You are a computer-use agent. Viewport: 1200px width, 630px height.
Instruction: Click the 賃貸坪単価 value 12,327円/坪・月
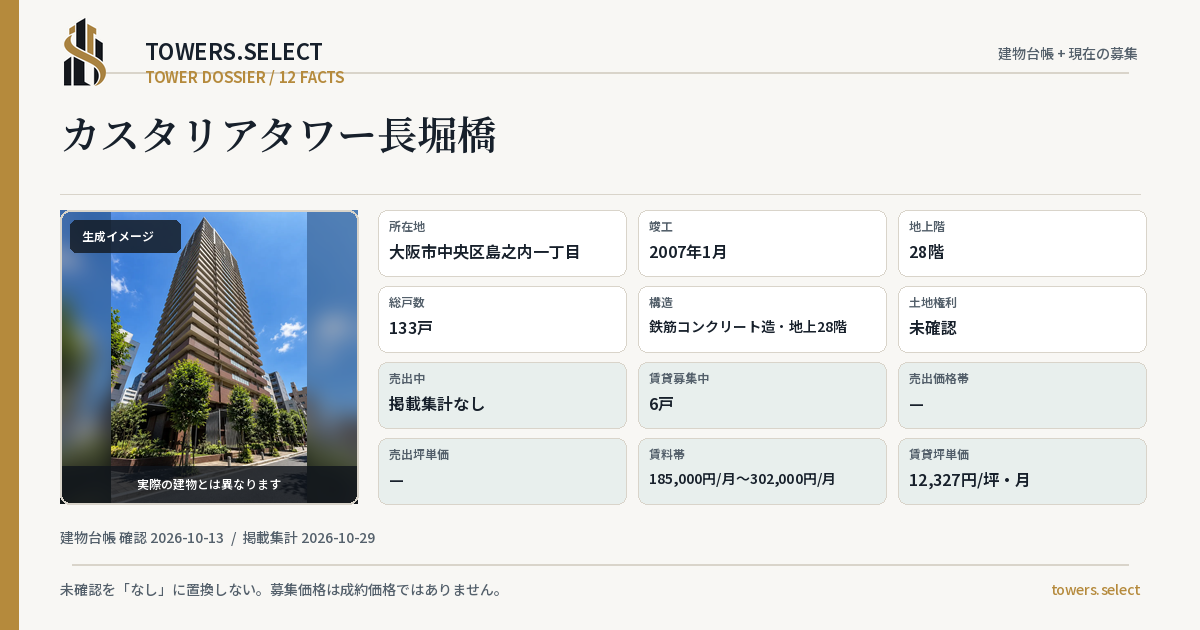(970, 480)
